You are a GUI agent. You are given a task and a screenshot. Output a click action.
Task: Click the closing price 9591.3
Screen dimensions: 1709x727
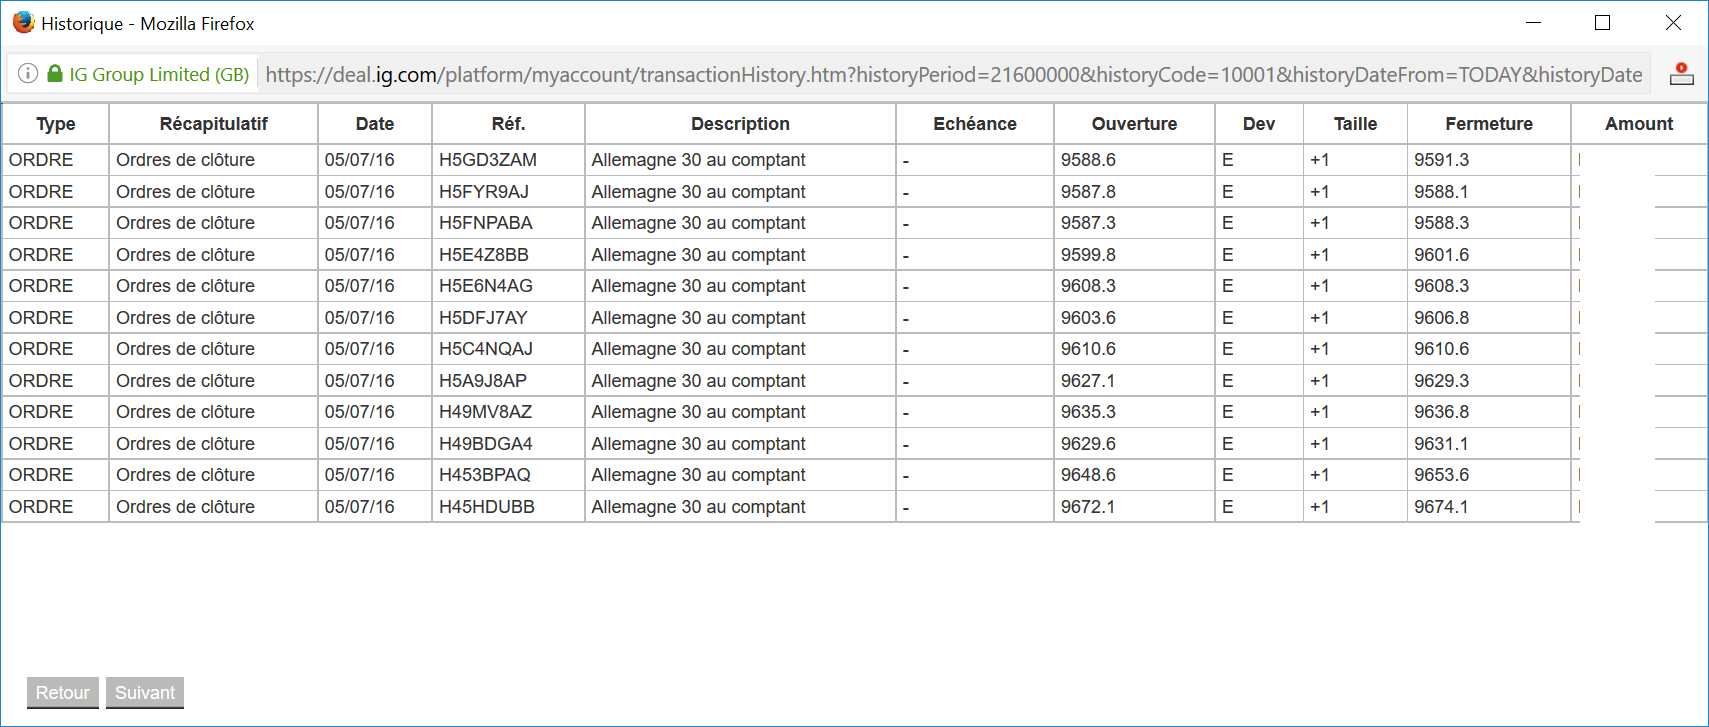tap(1441, 160)
